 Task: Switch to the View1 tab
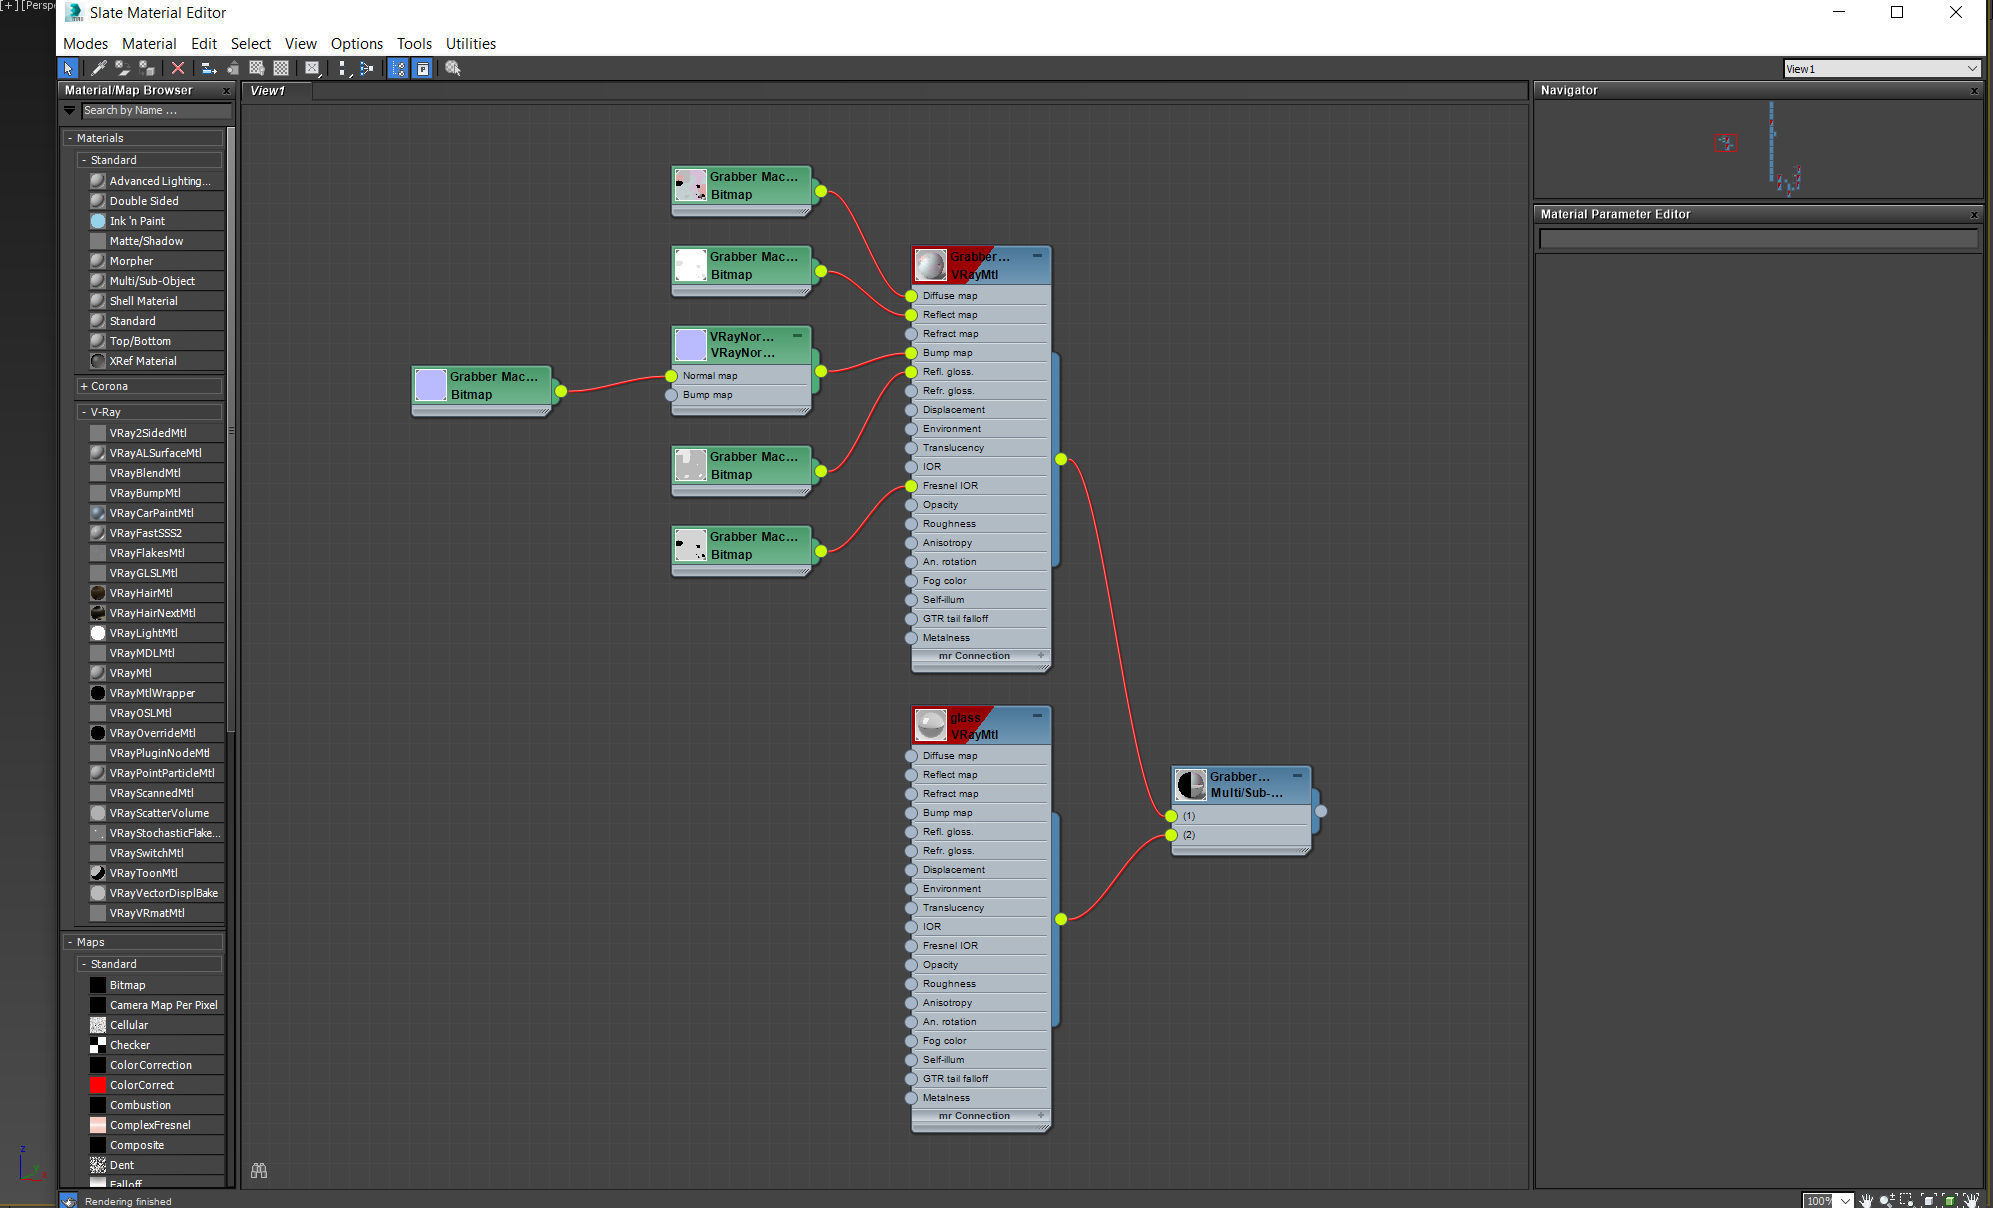[268, 90]
